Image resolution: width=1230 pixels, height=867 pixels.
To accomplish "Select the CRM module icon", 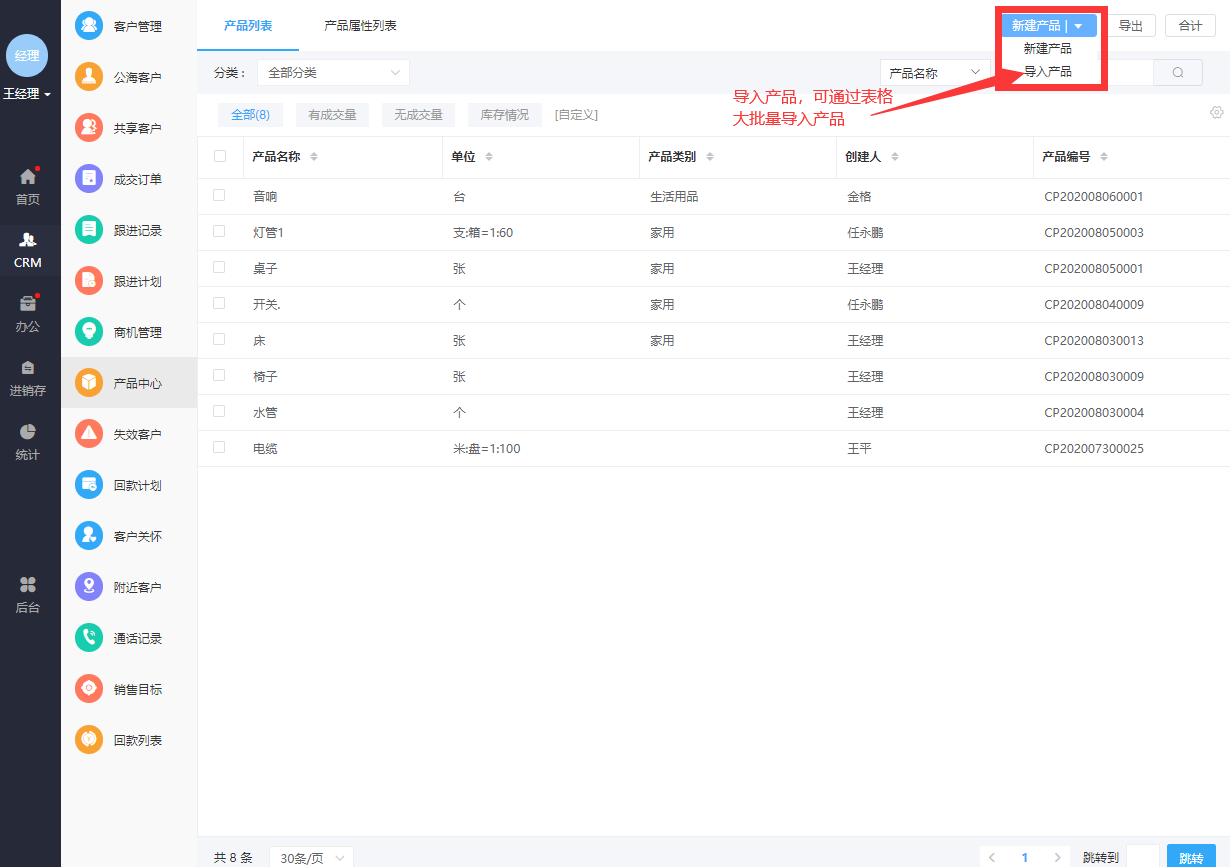I will coord(28,240).
